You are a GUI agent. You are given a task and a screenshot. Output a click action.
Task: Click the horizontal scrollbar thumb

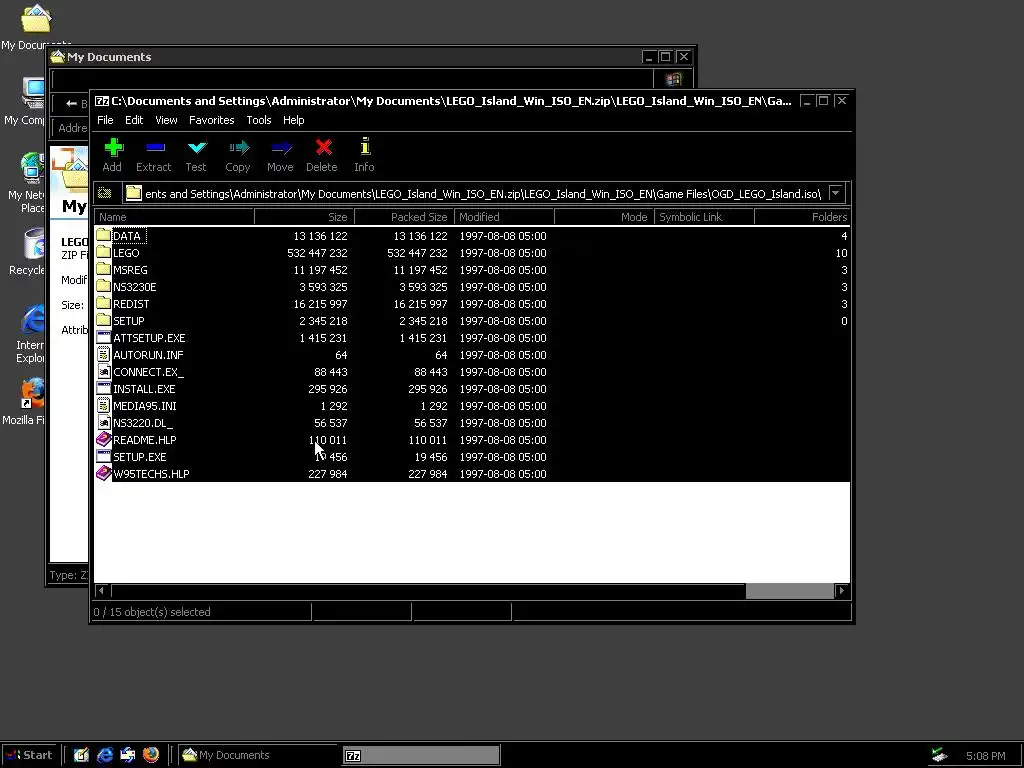[x=790, y=590]
